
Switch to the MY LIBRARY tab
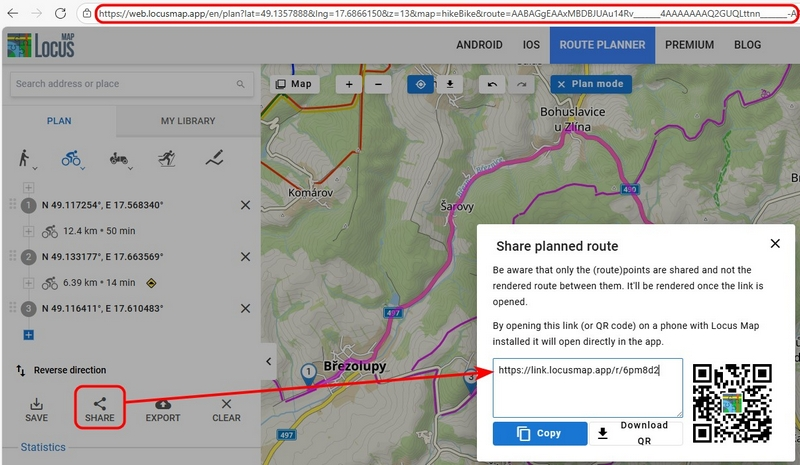click(x=187, y=121)
